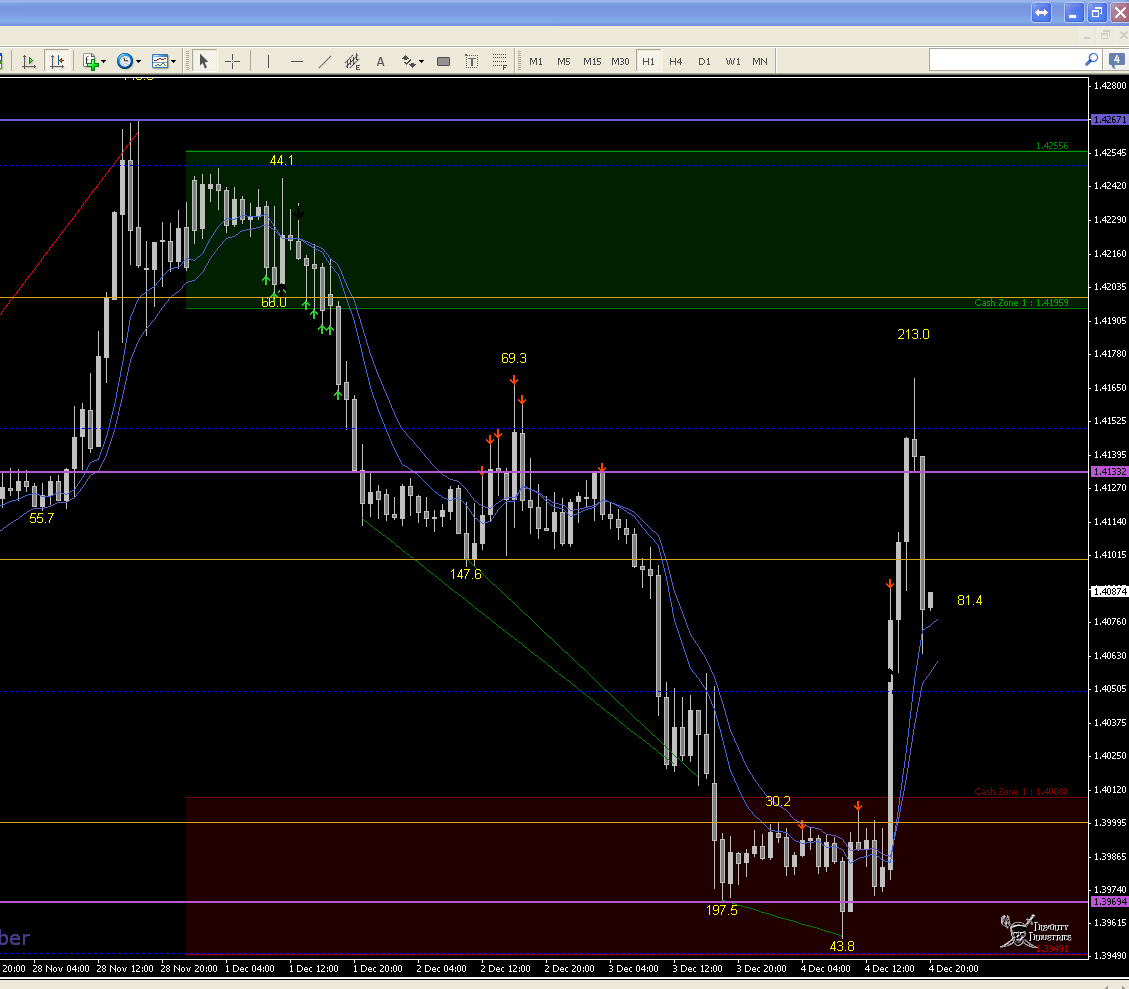Open the chat notifications icon showing 4
Screen dimensions: 1129x989
click(x=1117, y=60)
